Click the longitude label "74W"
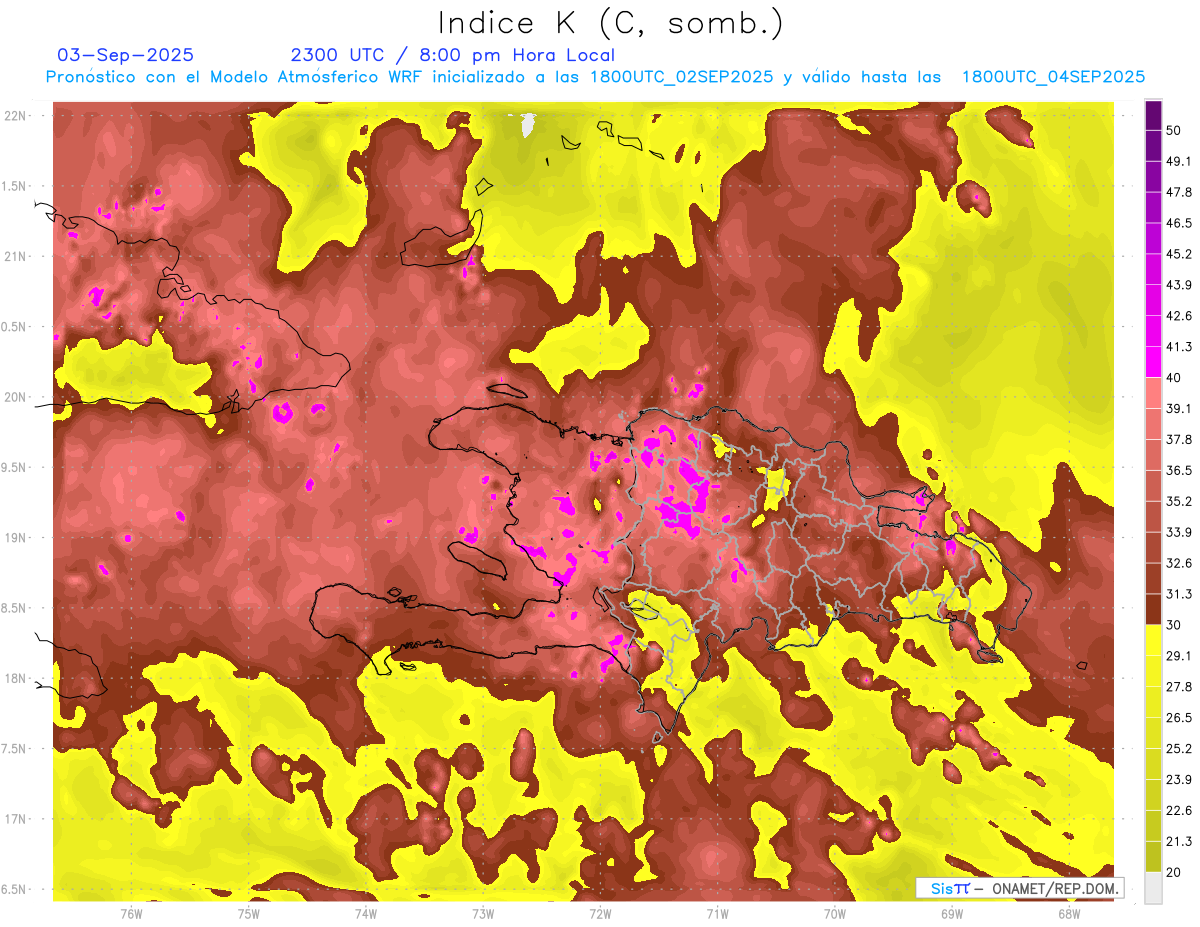This screenshot has height=927, width=1200. tap(365, 913)
